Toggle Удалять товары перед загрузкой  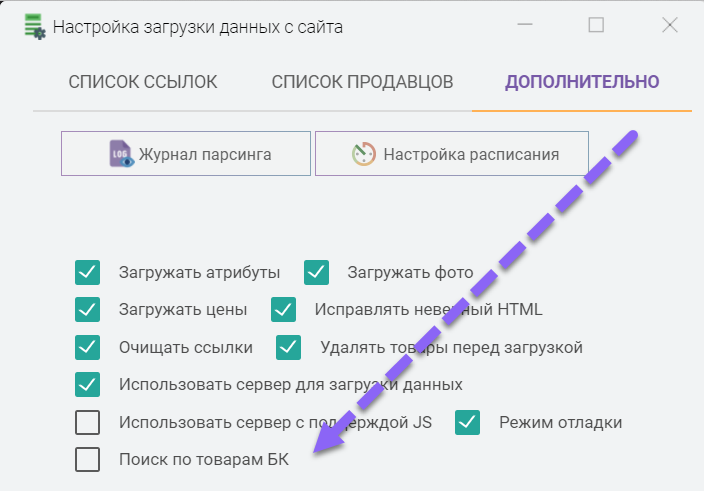coord(289,348)
